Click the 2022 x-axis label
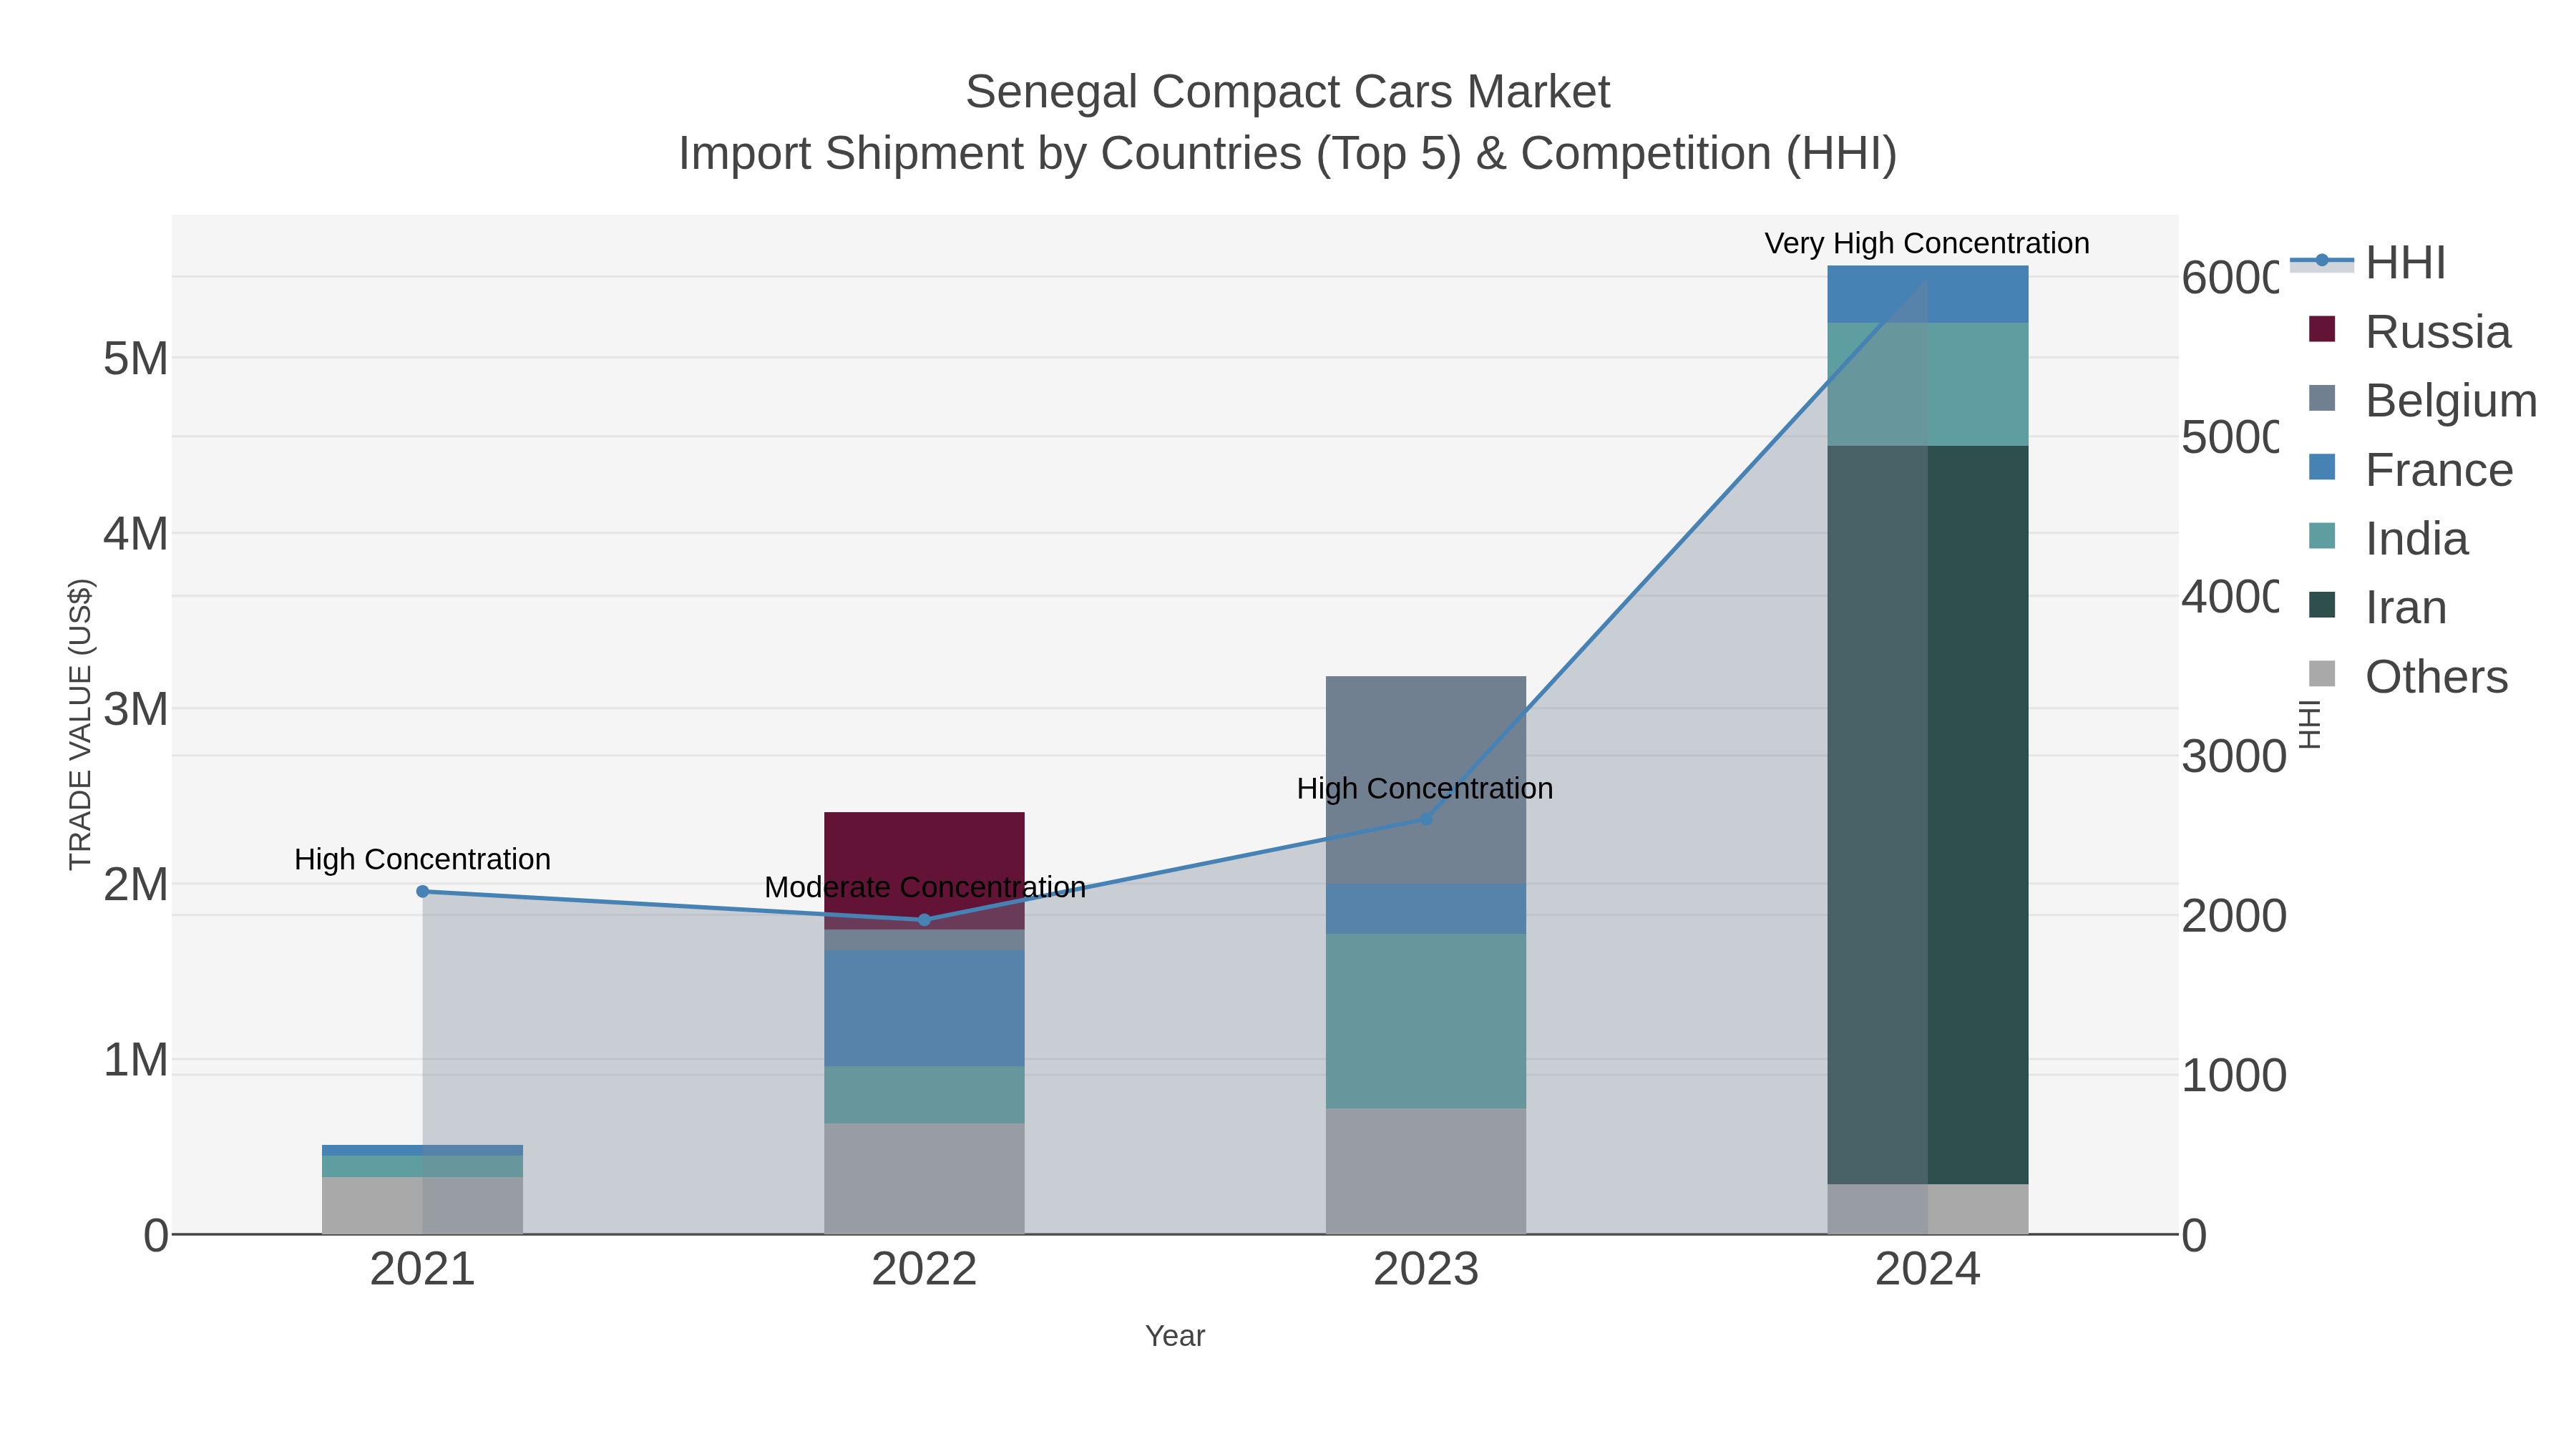This screenshot has width=2576, height=1449. coord(924,1269)
